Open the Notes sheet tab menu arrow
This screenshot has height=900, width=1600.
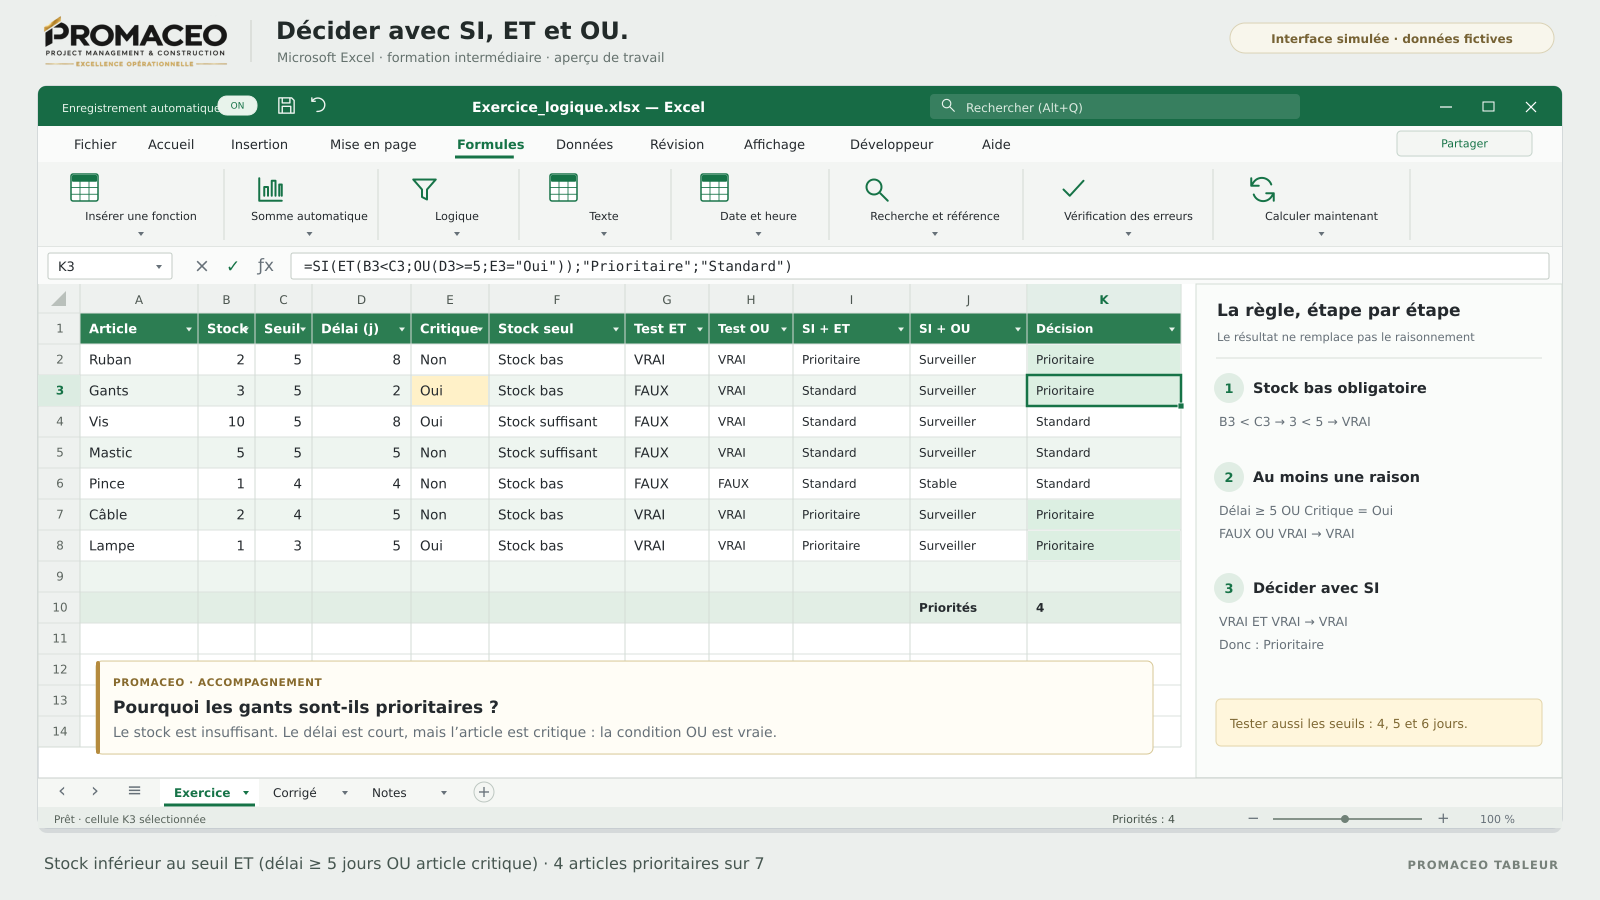(444, 793)
